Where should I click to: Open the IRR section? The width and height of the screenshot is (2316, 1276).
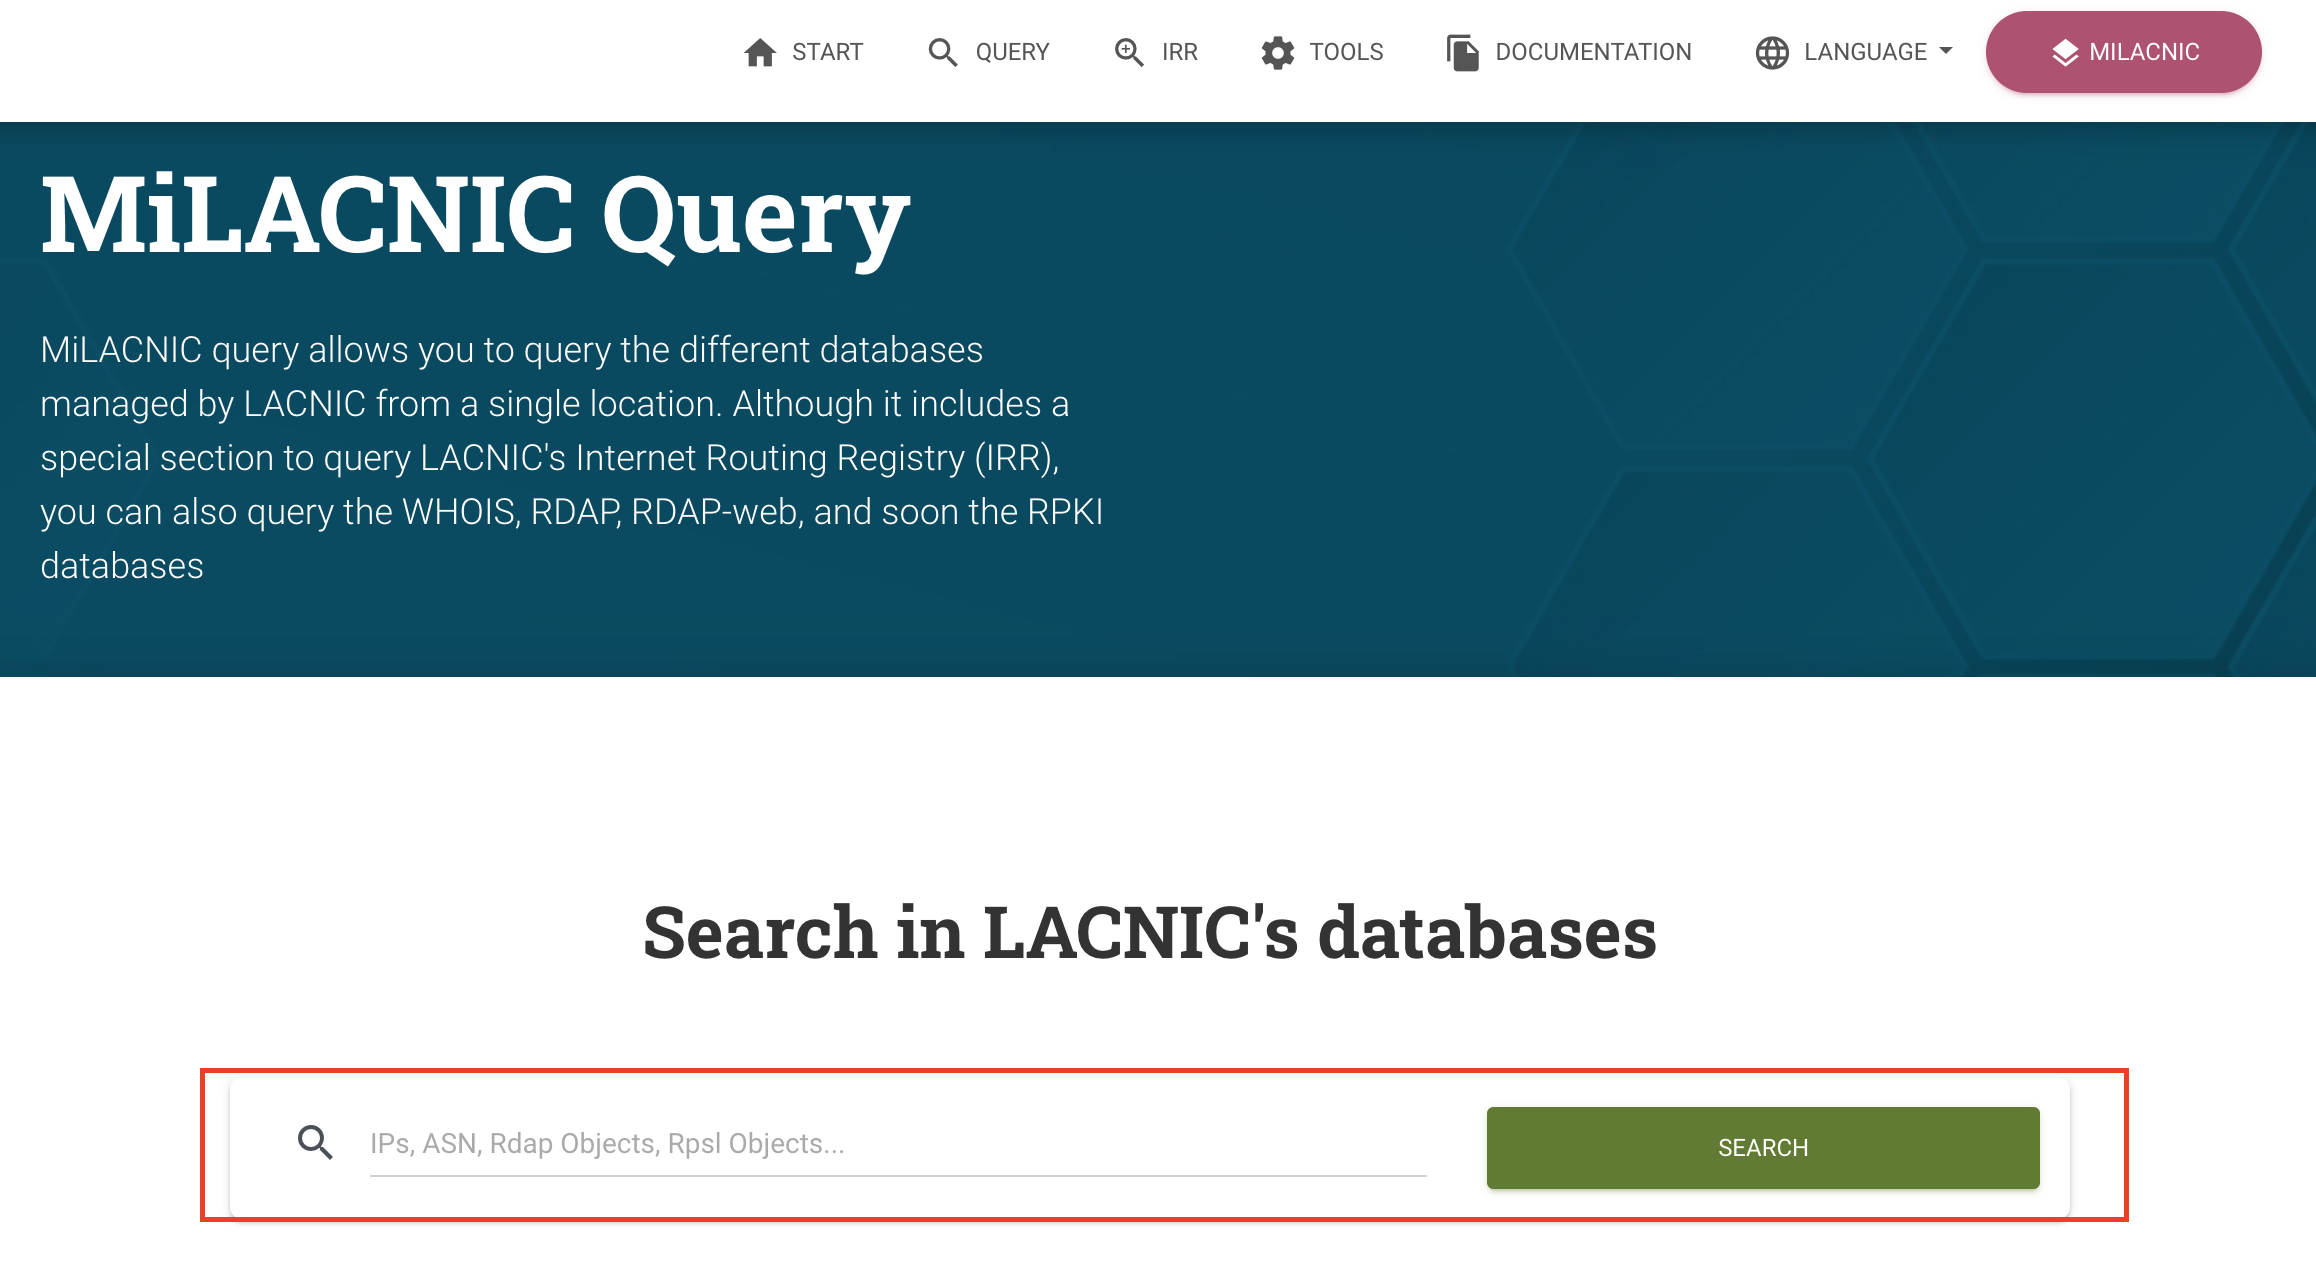pos(1179,52)
